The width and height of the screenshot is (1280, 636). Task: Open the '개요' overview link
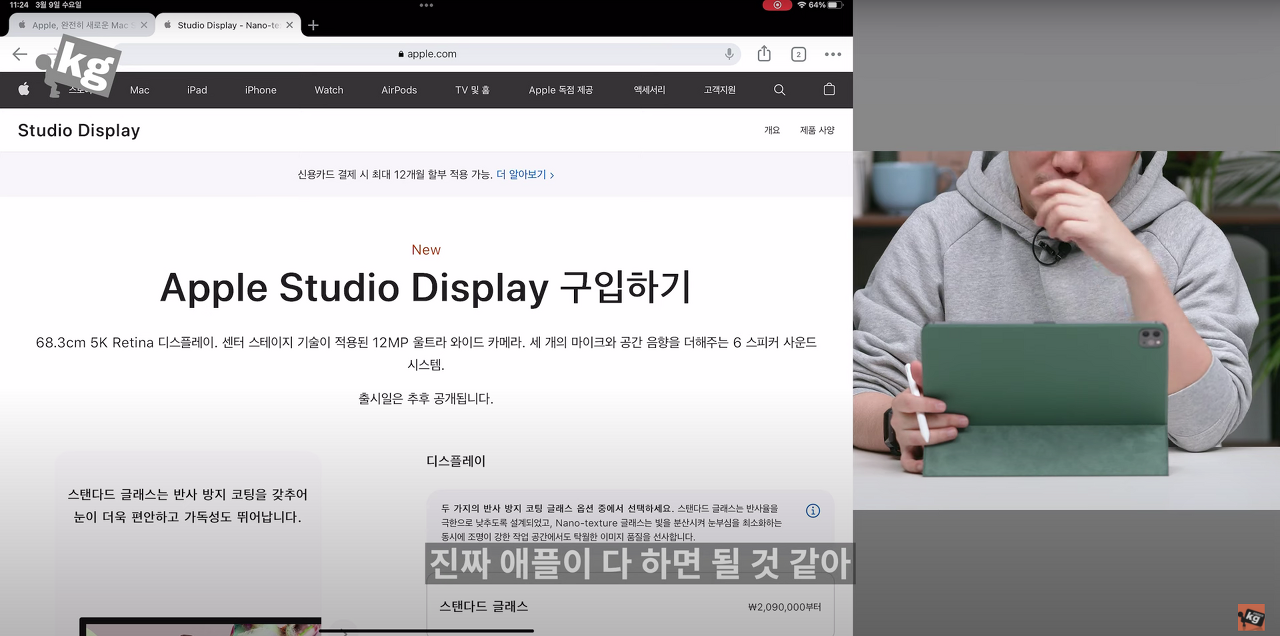[772, 131]
